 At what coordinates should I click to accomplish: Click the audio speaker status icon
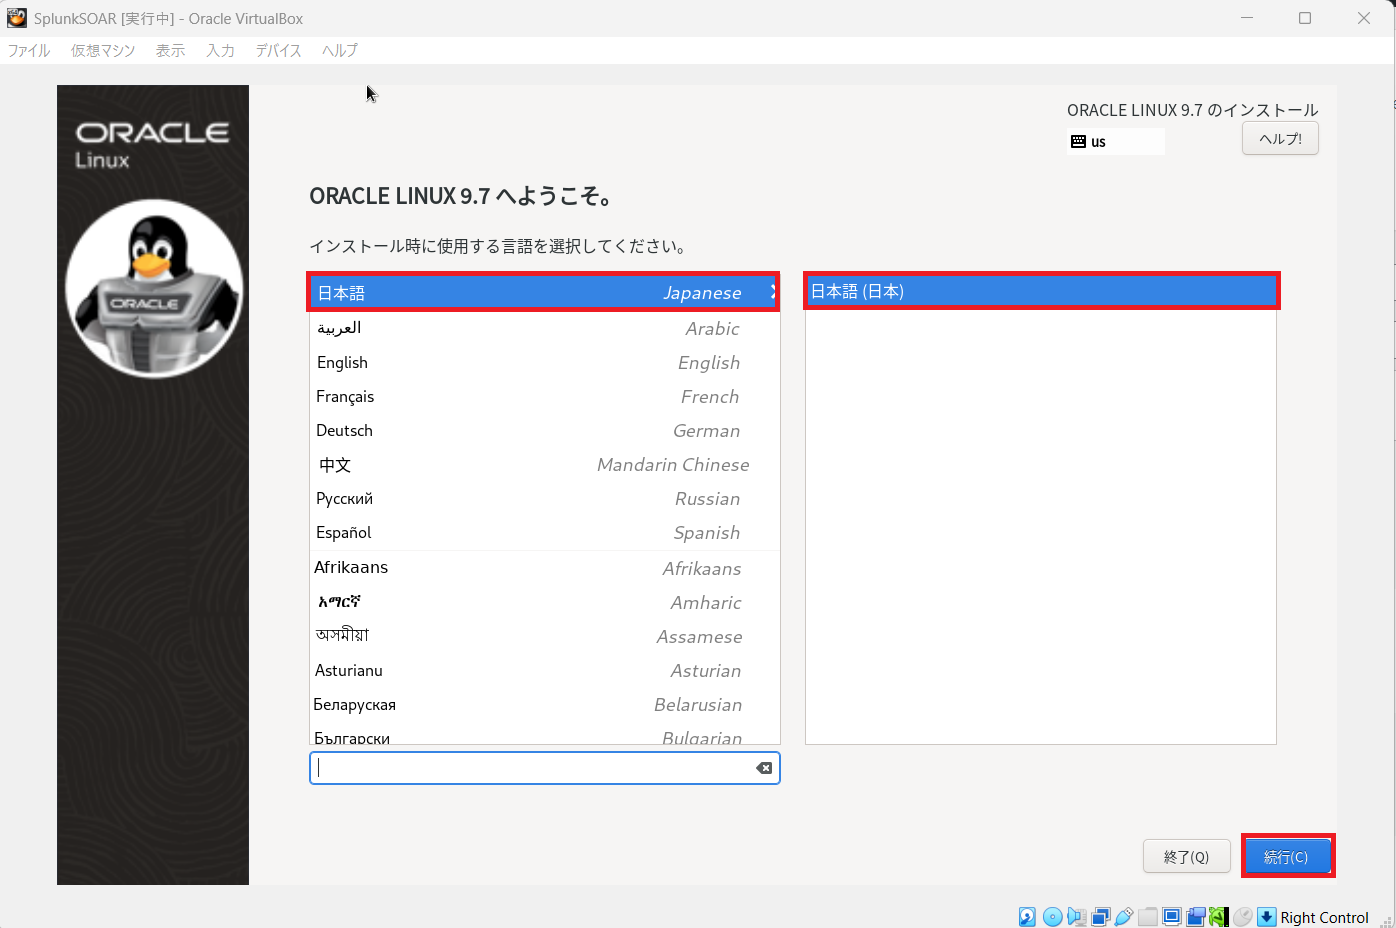[x=1076, y=917]
